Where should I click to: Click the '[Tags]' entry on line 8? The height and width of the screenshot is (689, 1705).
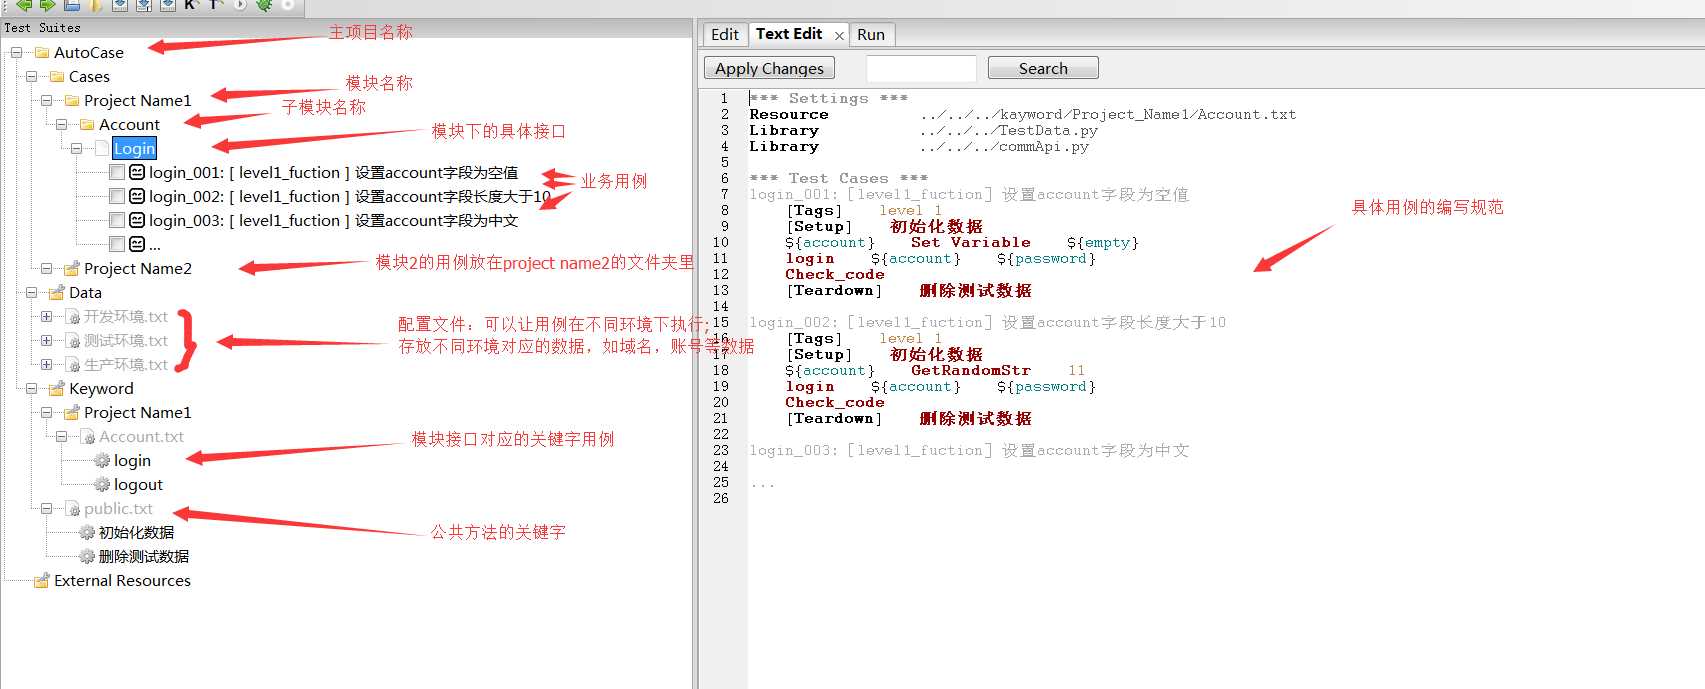814,210
